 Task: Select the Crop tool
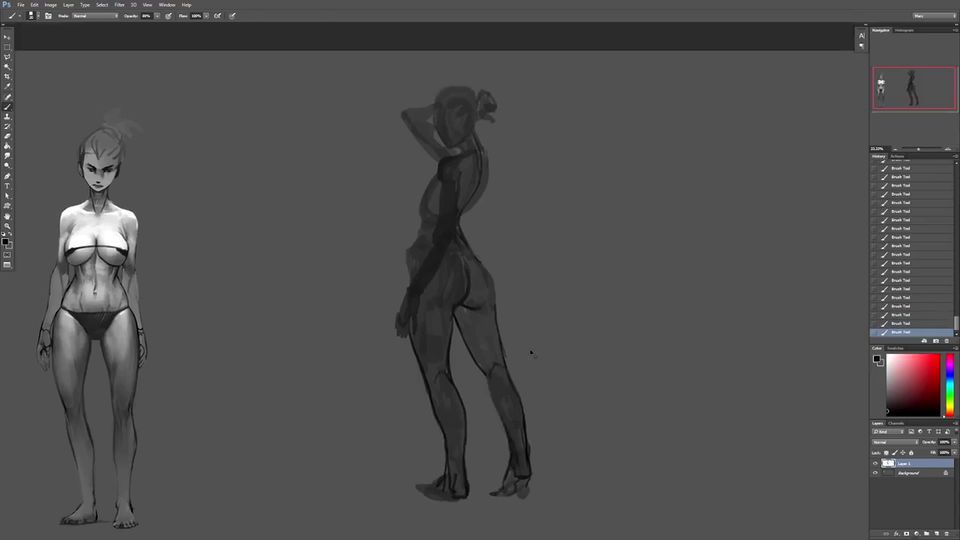click(x=7, y=77)
